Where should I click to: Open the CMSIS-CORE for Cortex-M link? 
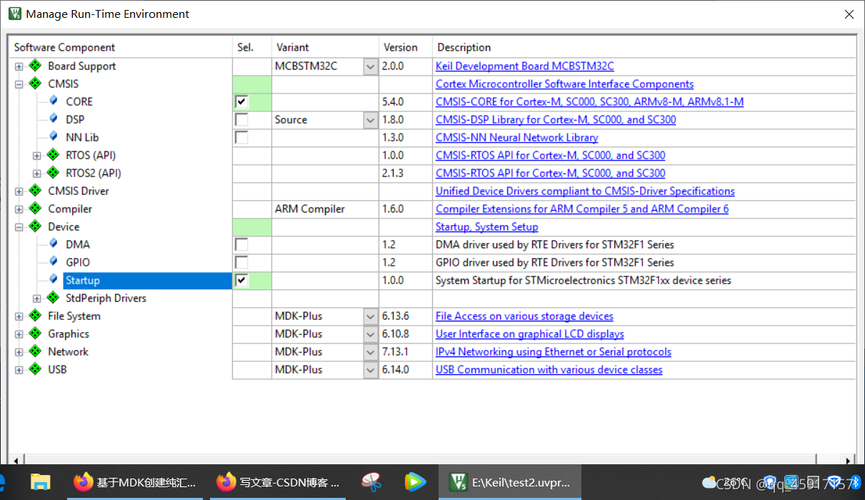[589, 102]
